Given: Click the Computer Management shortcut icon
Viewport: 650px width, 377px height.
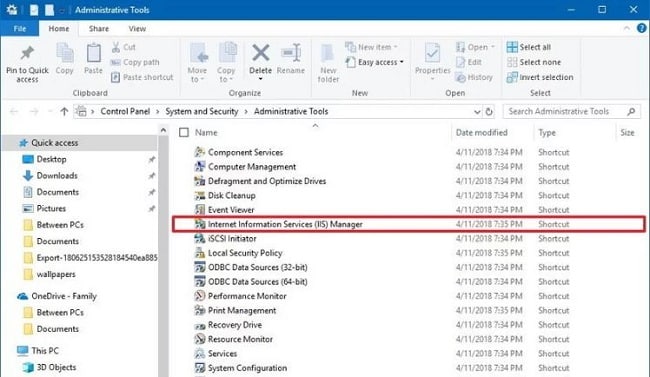Looking at the screenshot, I should (200, 166).
